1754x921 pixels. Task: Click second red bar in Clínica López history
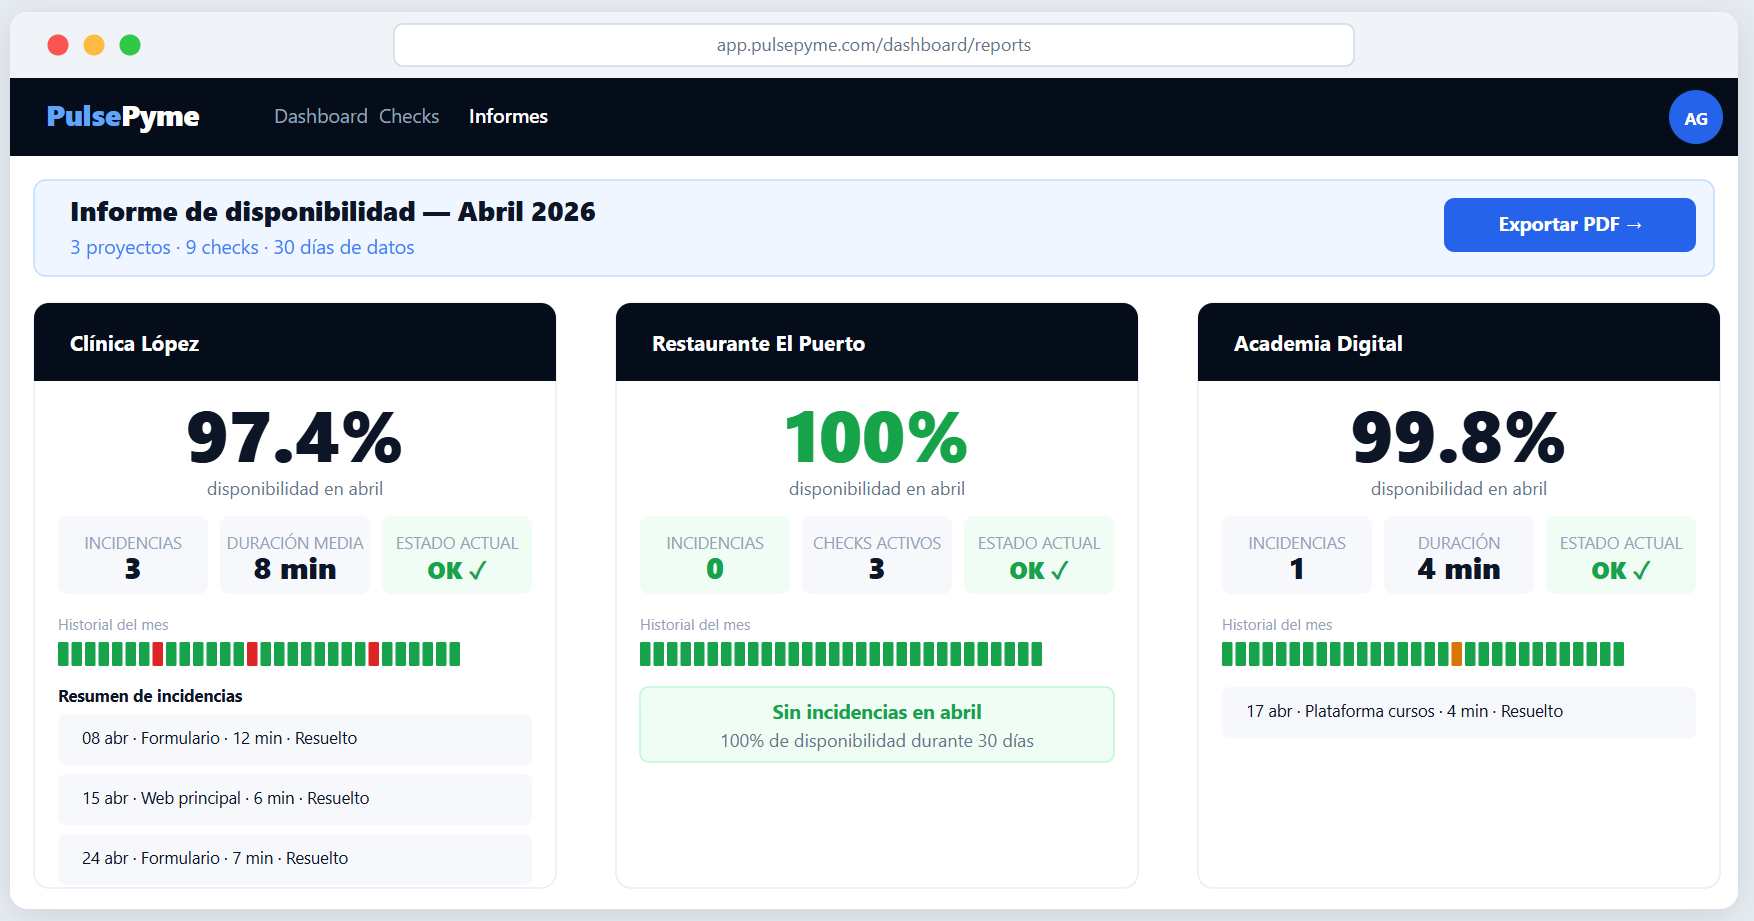(252, 654)
